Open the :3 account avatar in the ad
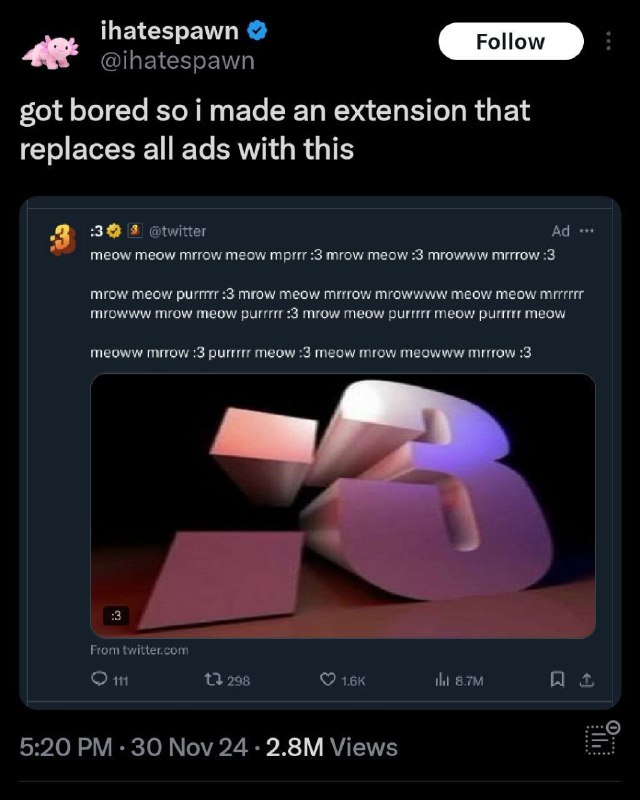 62,240
